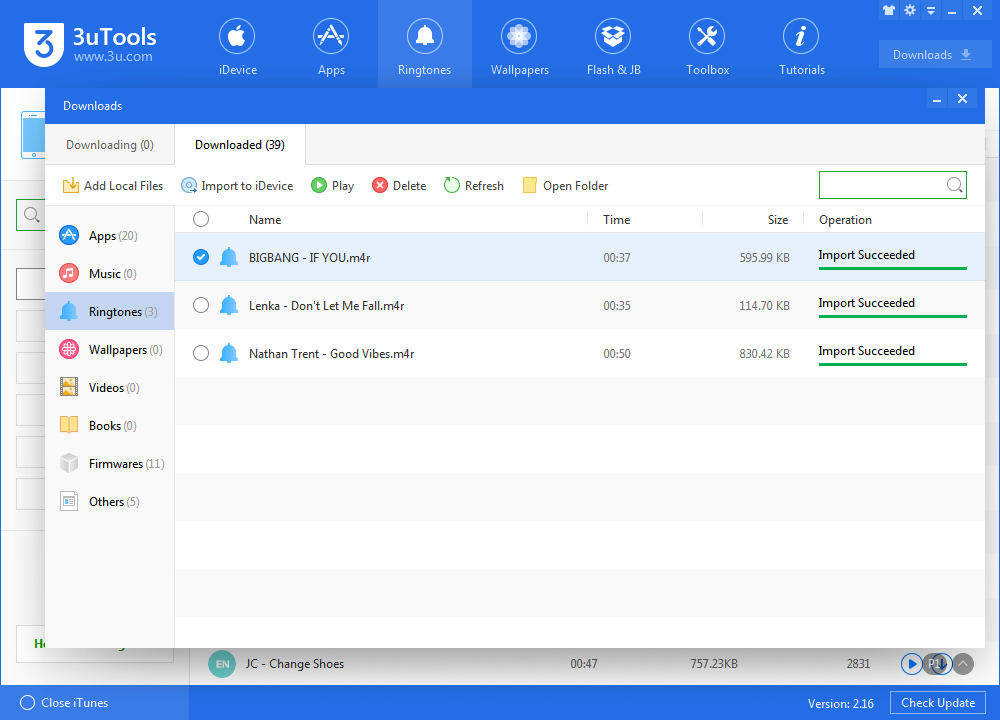Image resolution: width=1000 pixels, height=720 pixels.
Task: Click the 114.70 KB size value
Action: click(x=764, y=306)
